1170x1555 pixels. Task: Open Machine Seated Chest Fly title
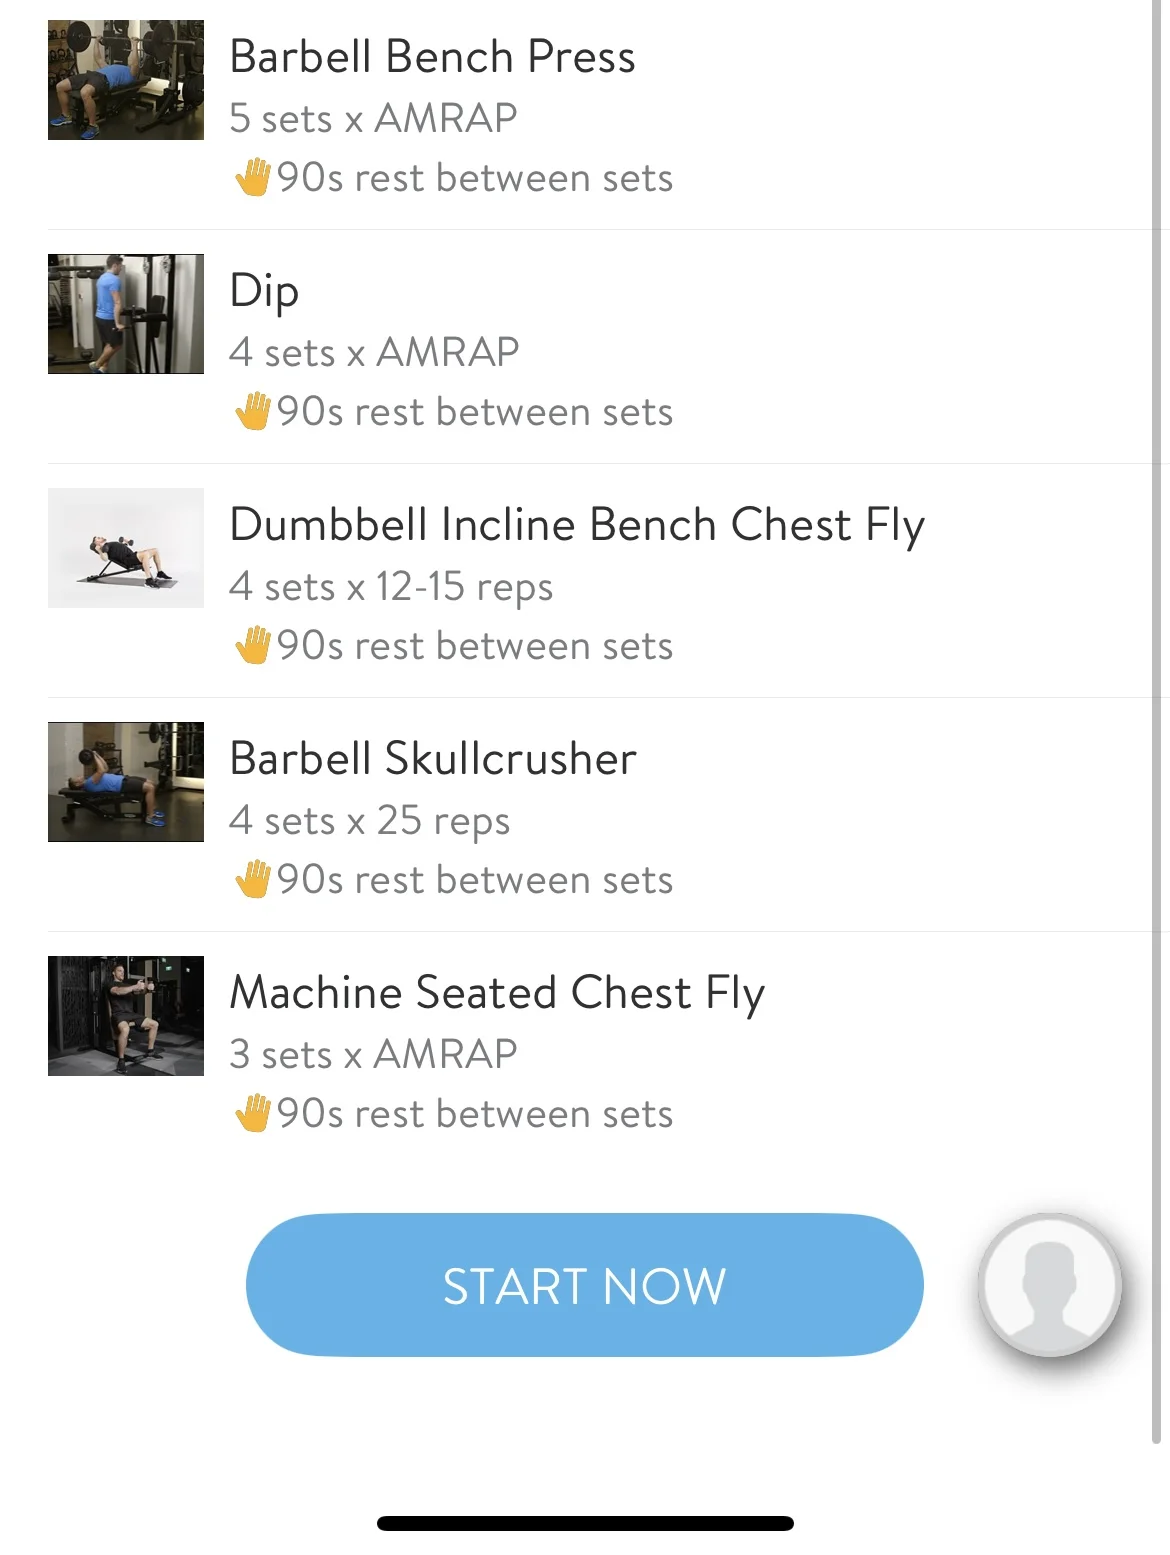[x=497, y=993]
